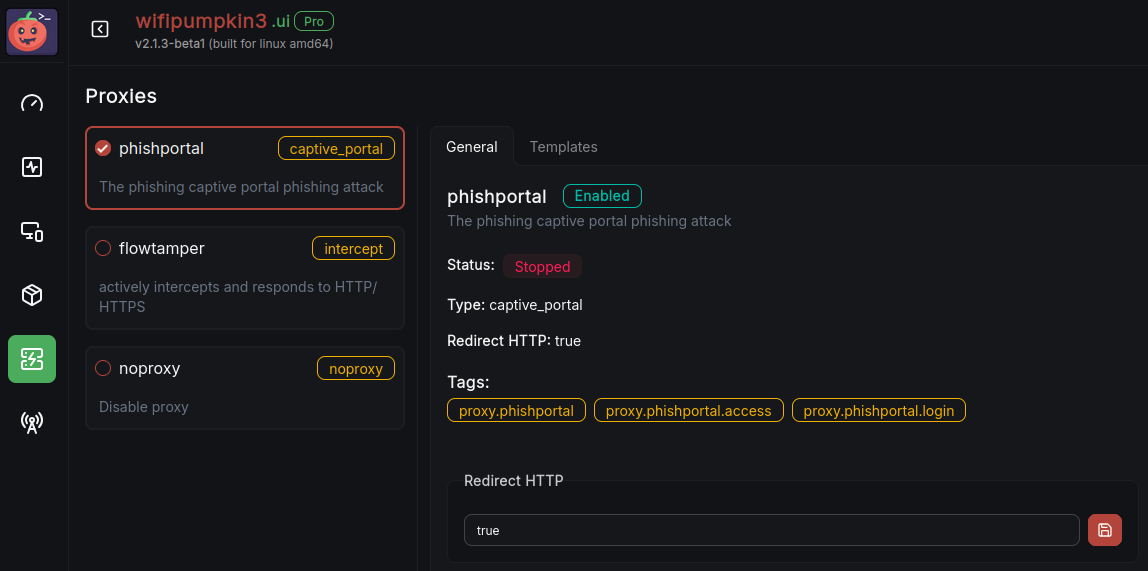Click the proxy.phishportal tag
Screen dimensions: 1148x571
516,410
